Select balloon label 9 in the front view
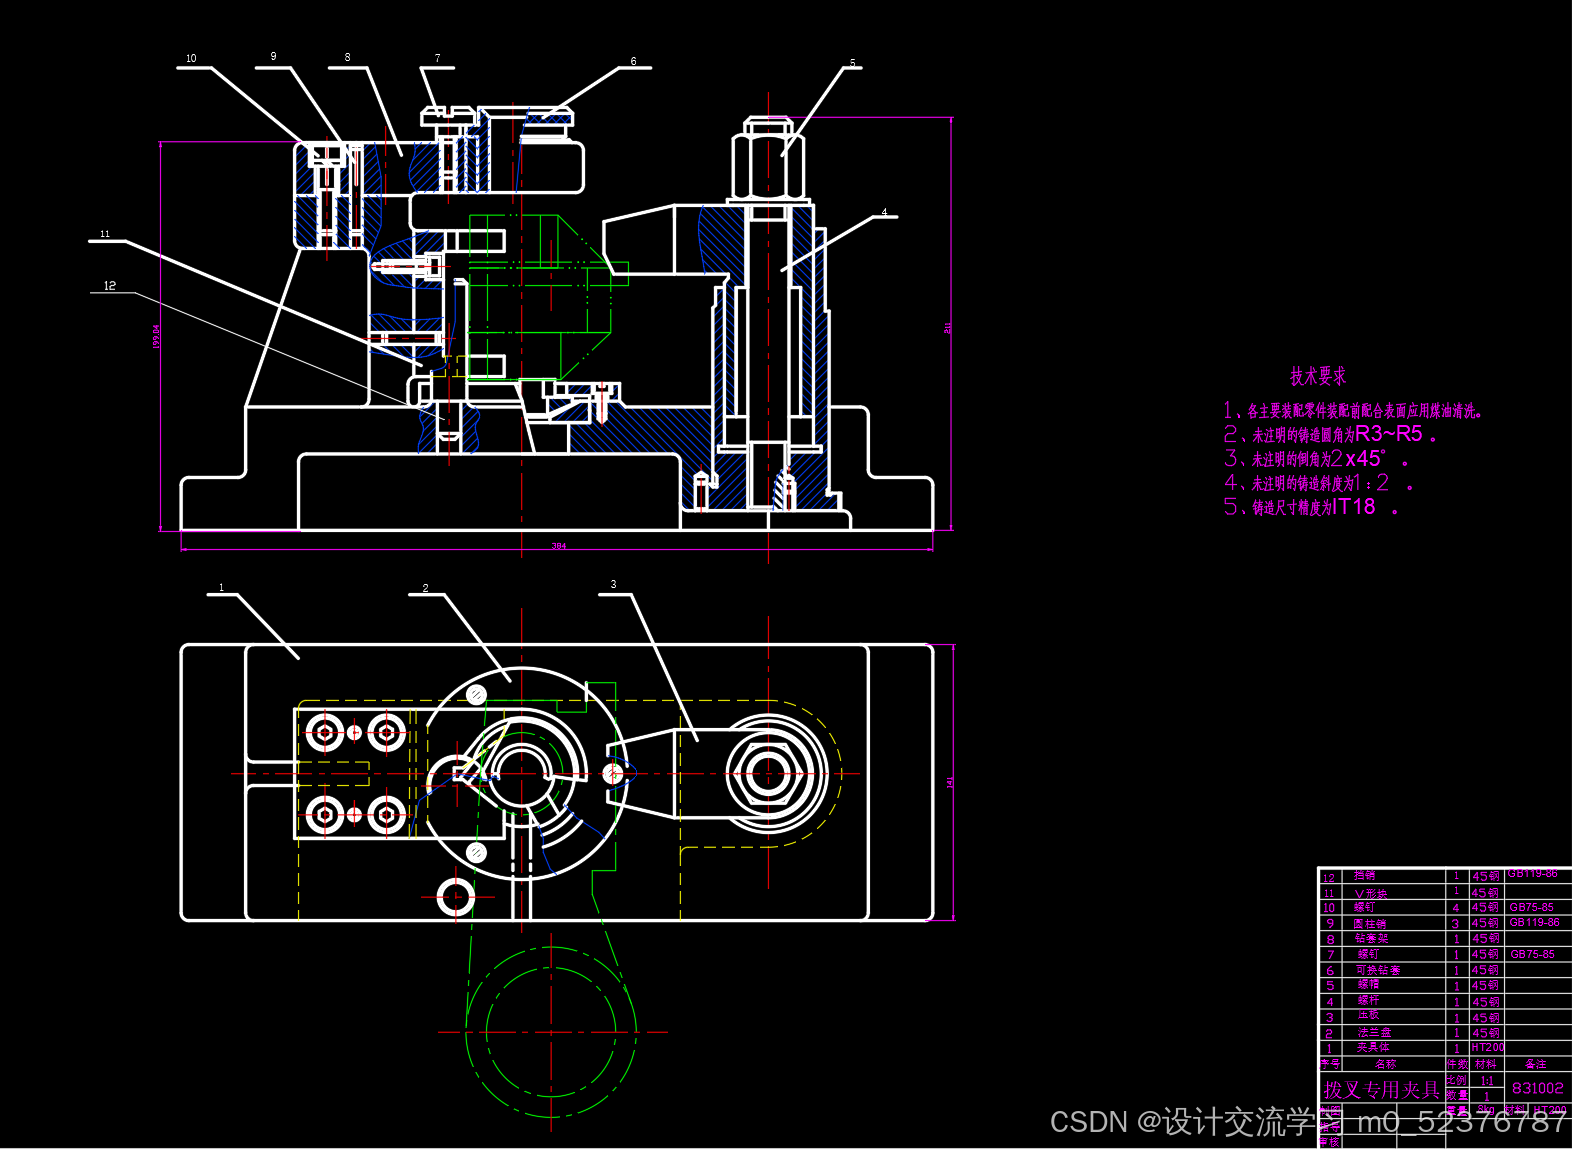 (x=273, y=56)
